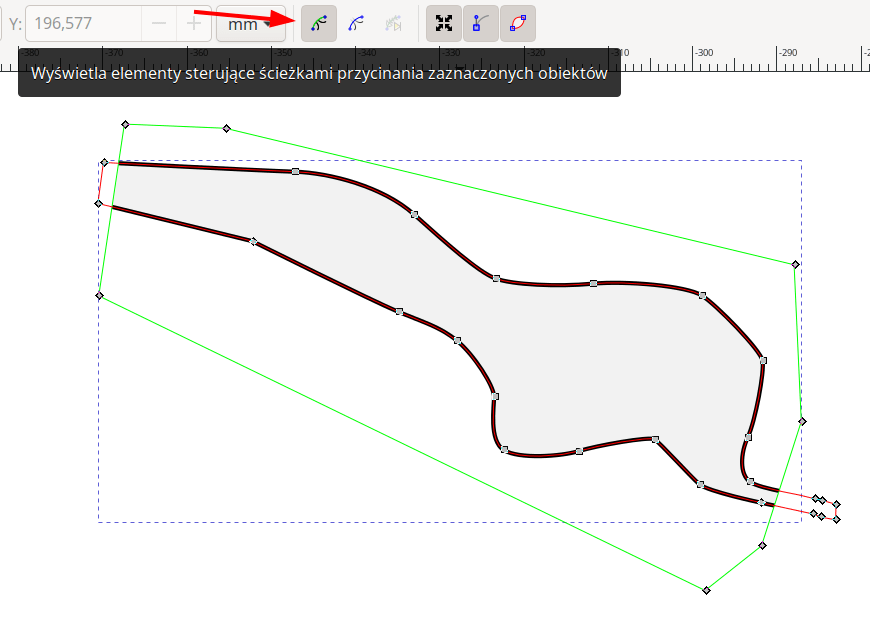
Task: Increase Y coordinate with plus button
Action: 194,23
